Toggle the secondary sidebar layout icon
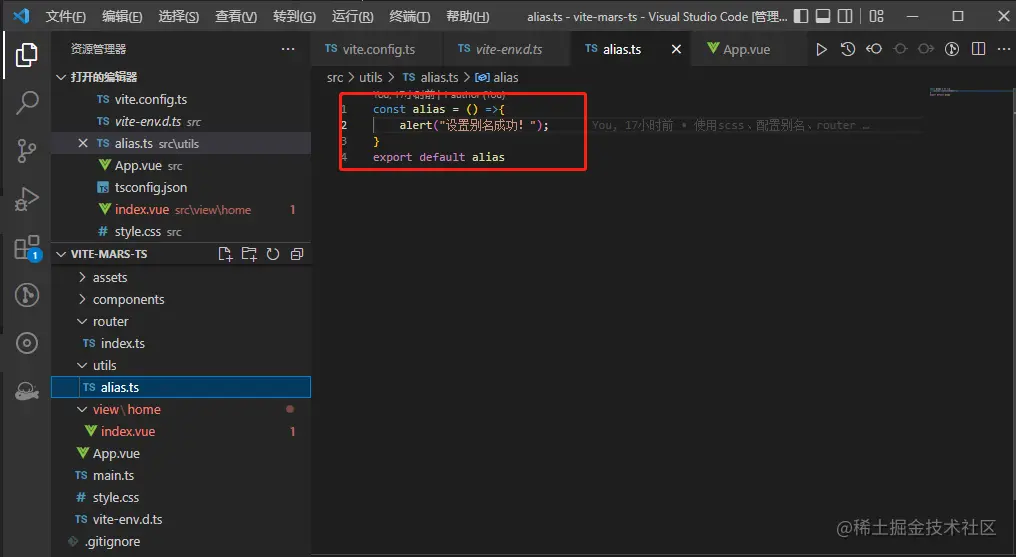The height and width of the screenshot is (557, 1016). (x=845, y=16)
